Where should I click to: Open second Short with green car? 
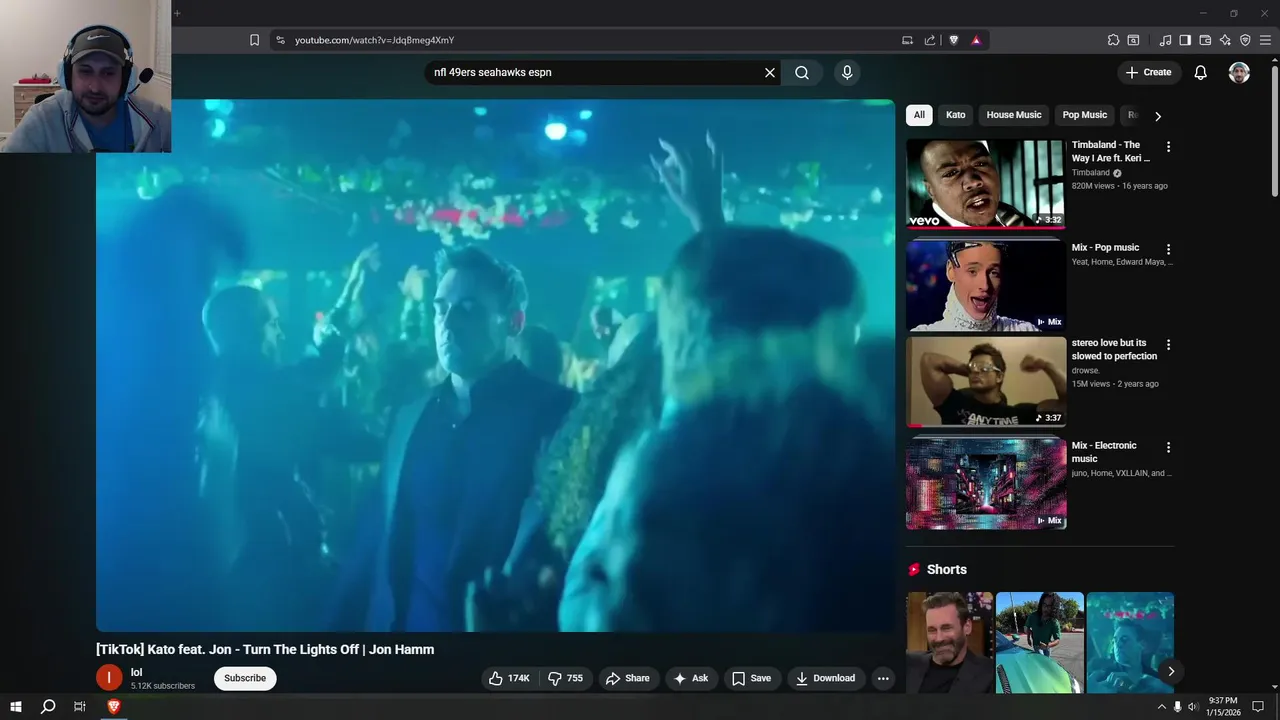1040,643
